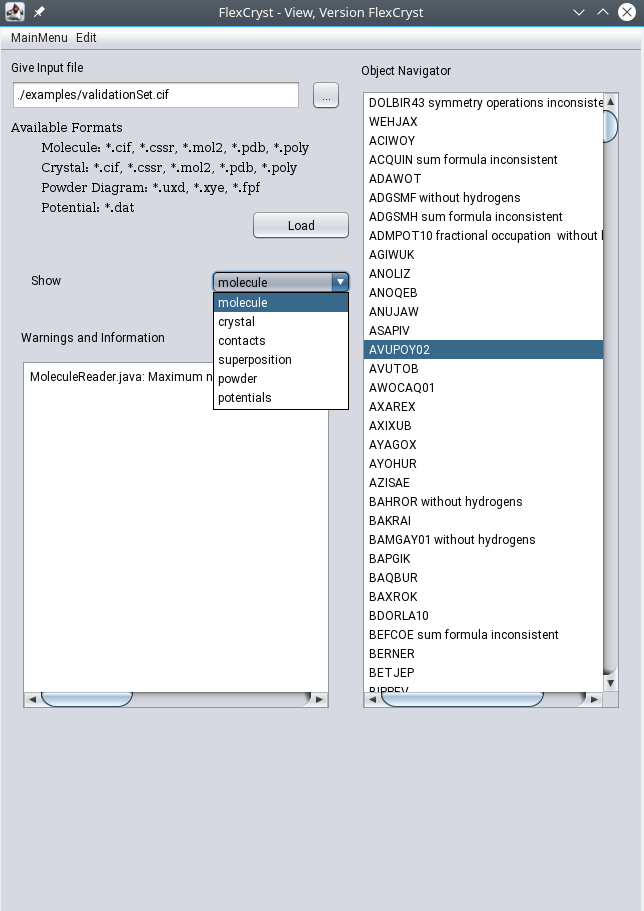Select AVUTOB in Object Navigator
The width and height of the screenshot is (644, 911).
tap(484, 369)
